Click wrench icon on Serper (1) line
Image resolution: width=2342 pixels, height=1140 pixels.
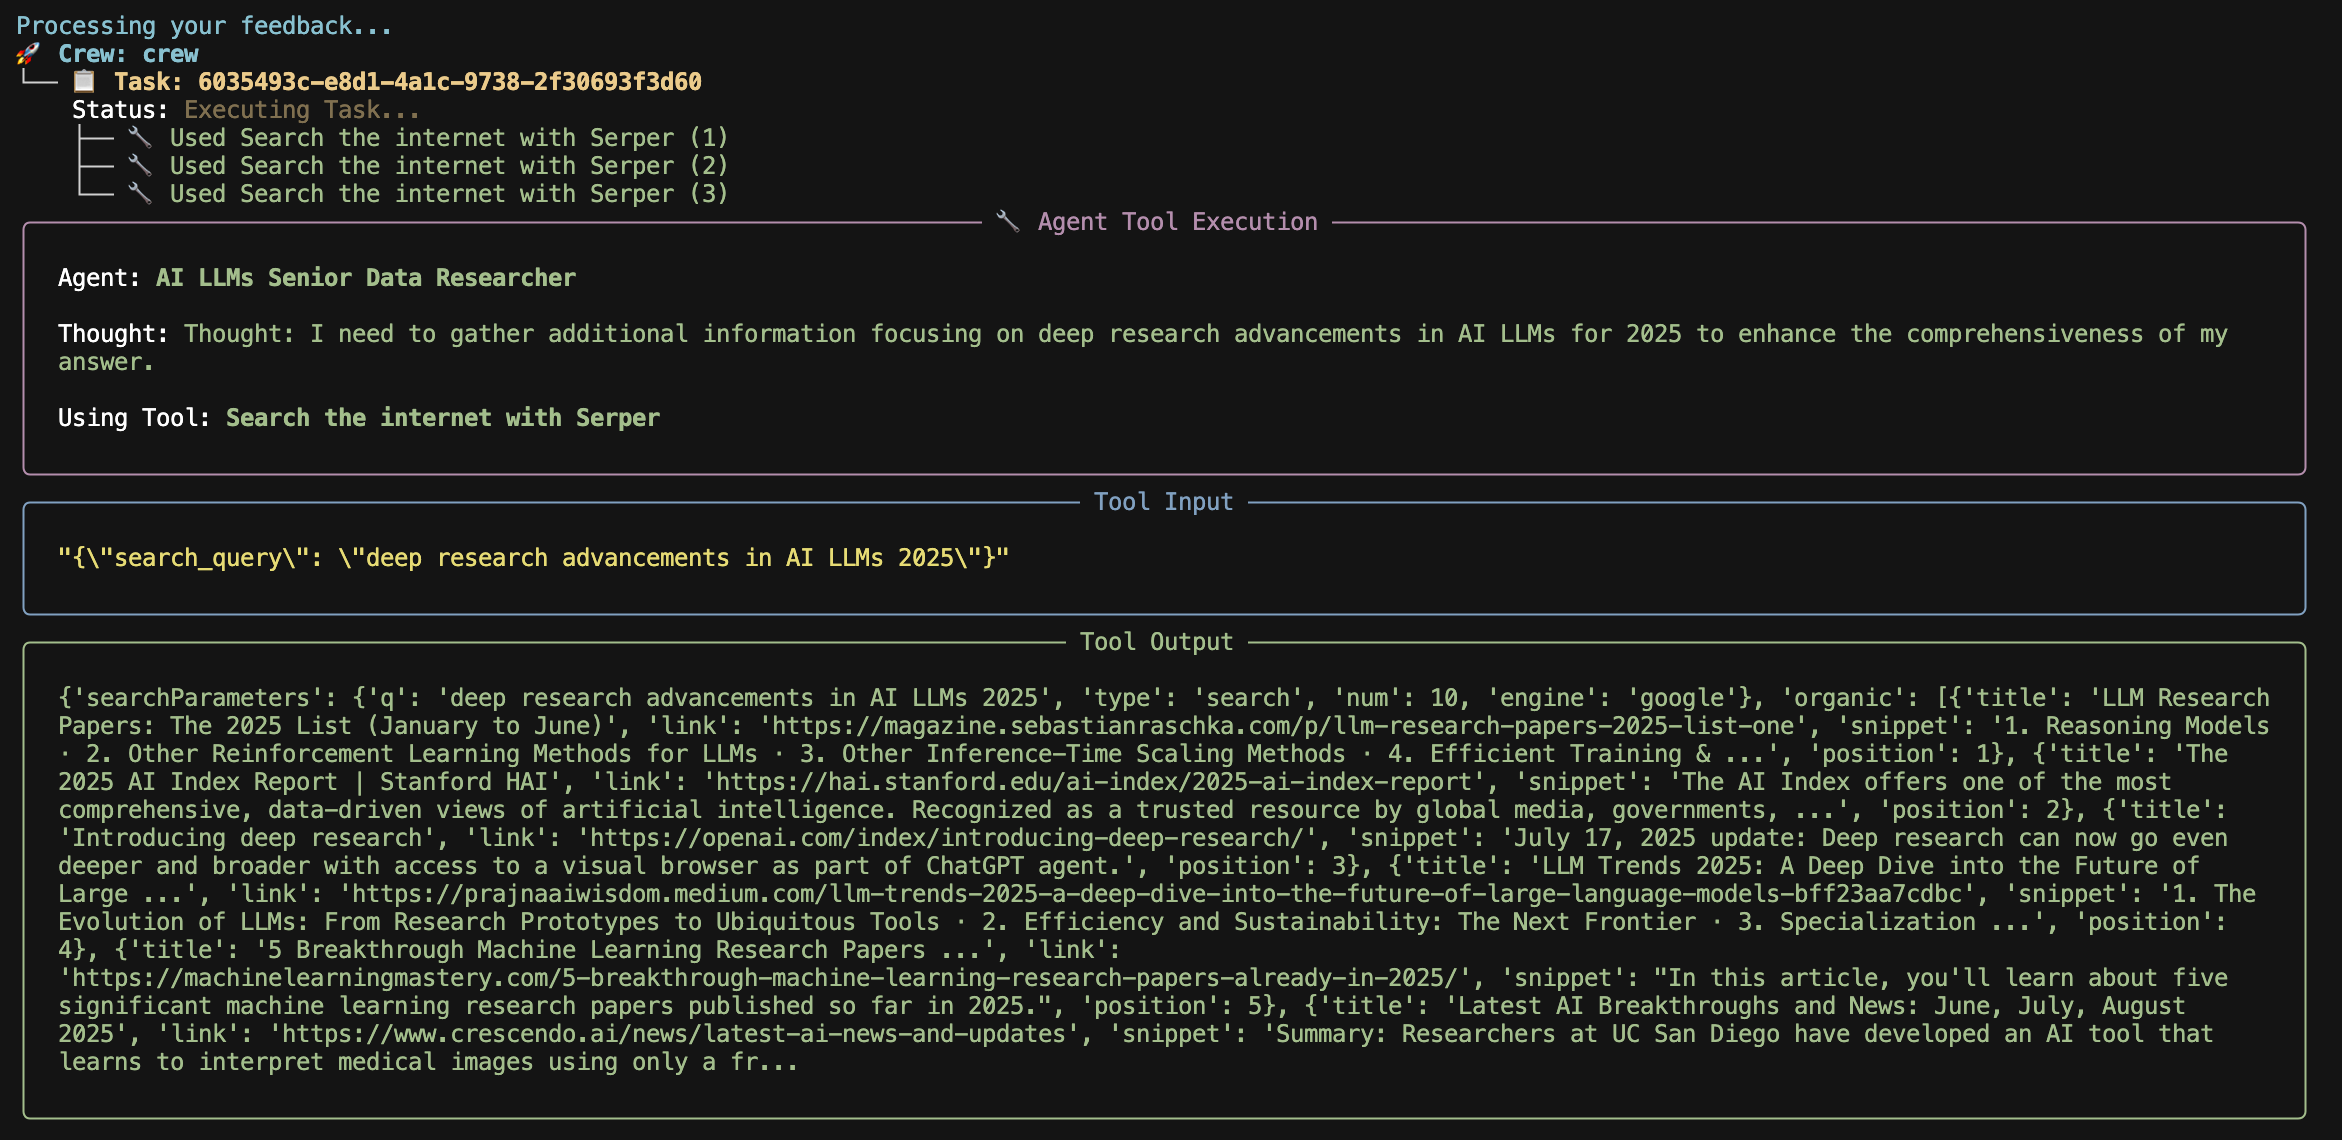coord(140,137)
